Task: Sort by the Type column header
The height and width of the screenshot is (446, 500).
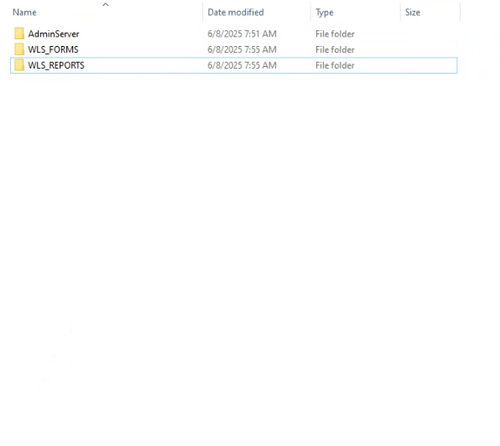Action: coord(324,13)
